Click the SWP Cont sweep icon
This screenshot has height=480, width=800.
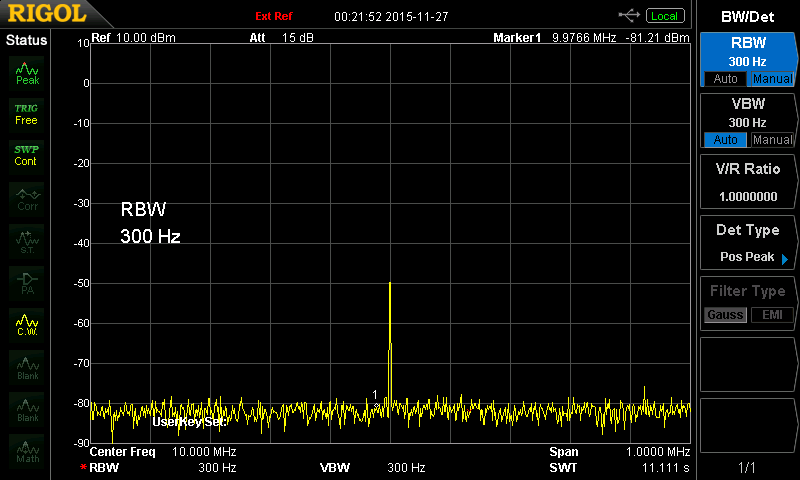(27, 156)
